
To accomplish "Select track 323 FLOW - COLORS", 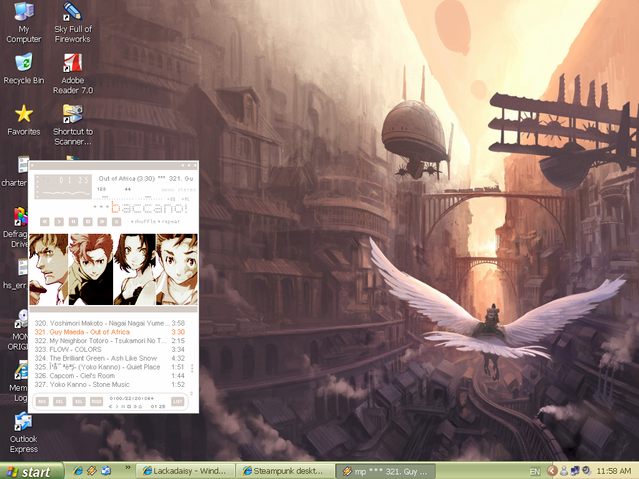I will (110, 349).
